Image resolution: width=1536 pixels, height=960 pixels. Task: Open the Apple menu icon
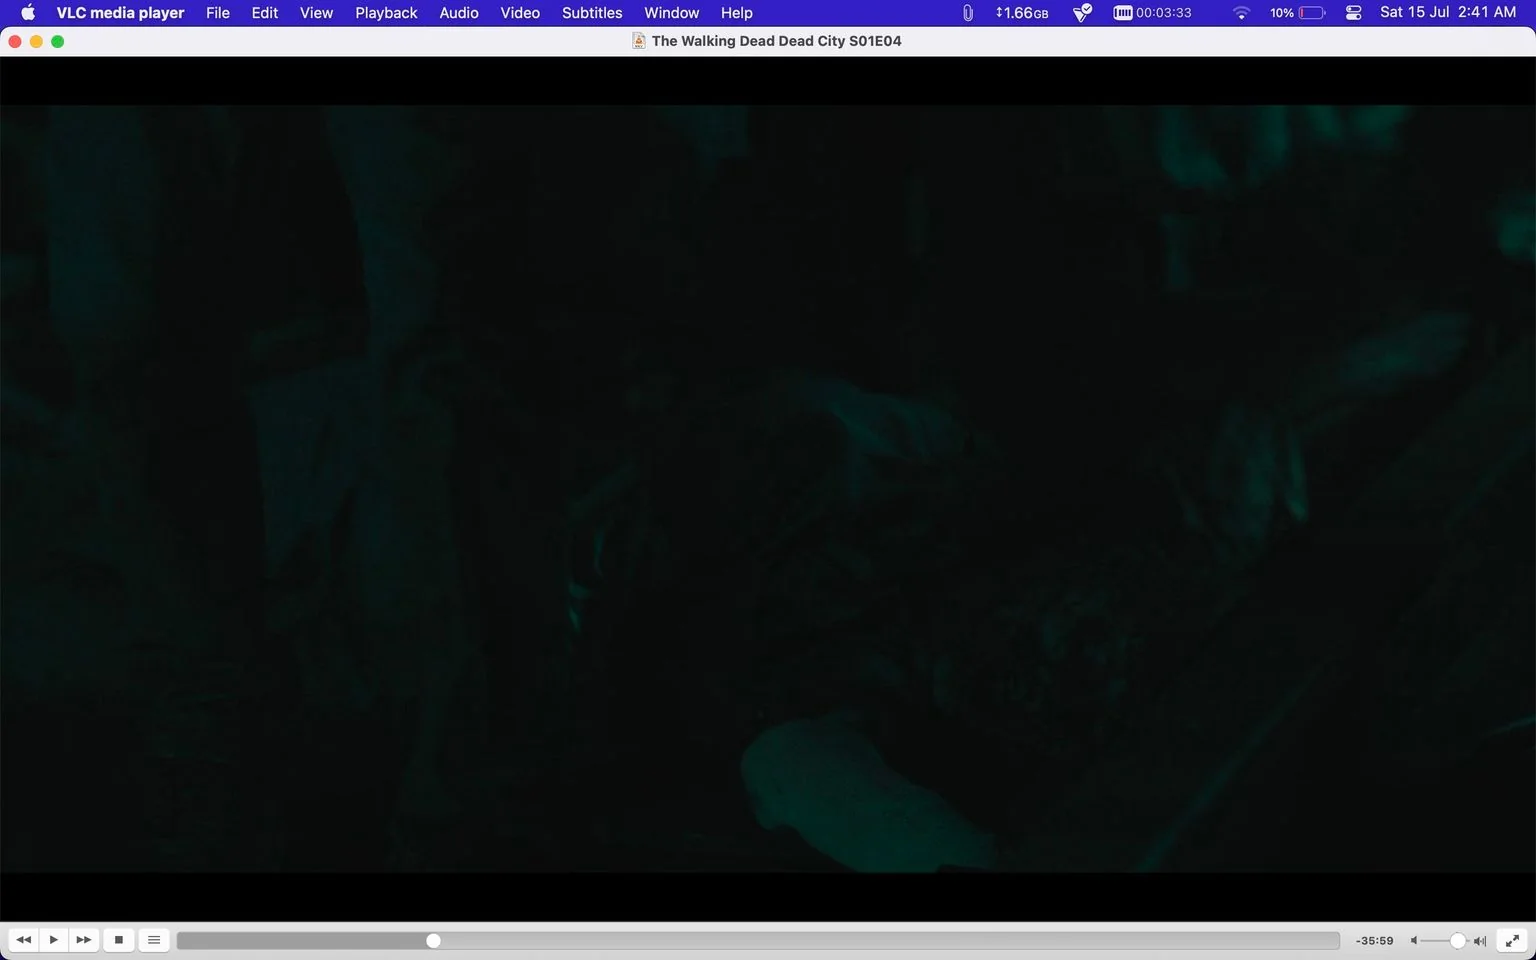click(x=28, y=13)
